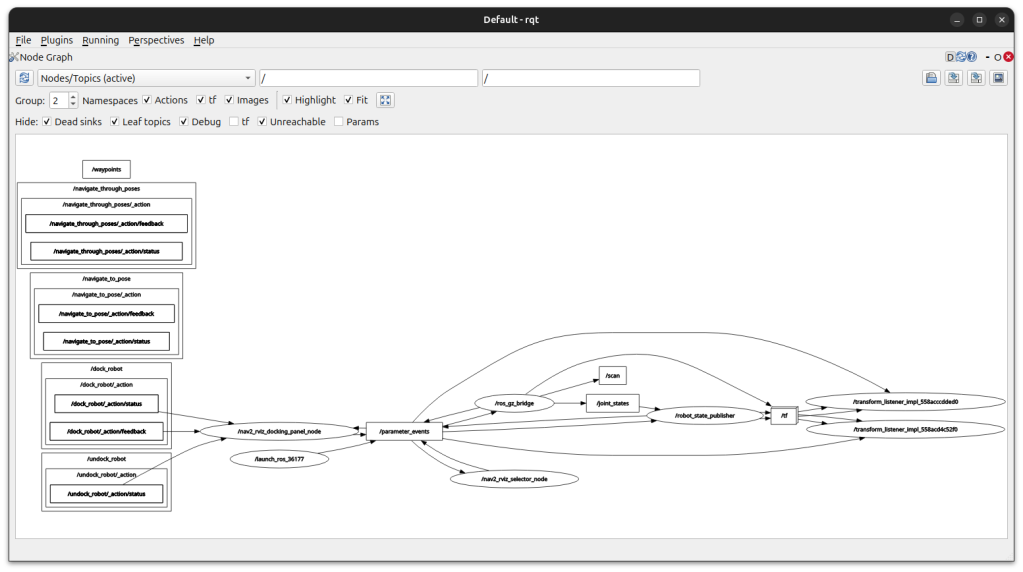1023x572 pixels.
Task: Click the load DOT graph file icon
Action: (932, 78)
